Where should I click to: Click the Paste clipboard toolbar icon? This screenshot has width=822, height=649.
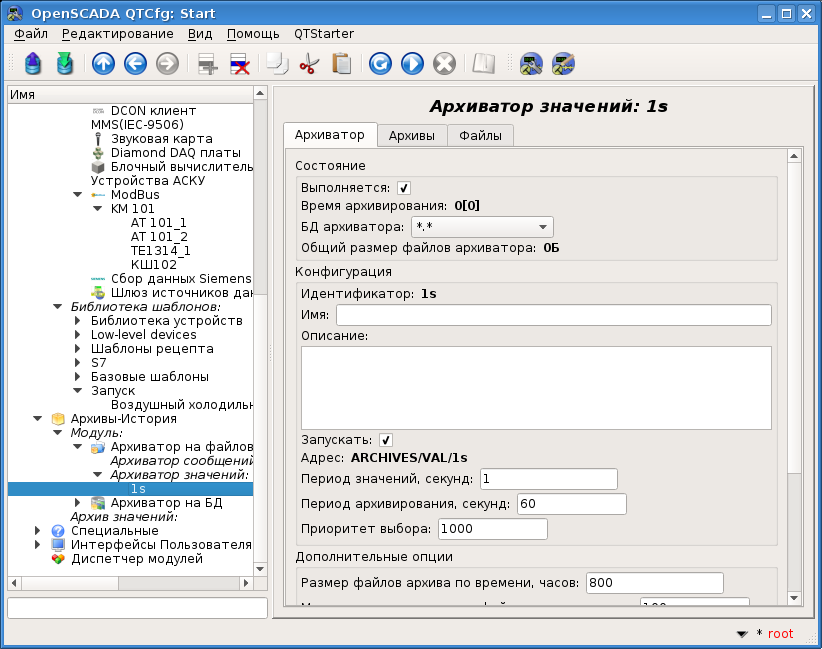(341, 64)
